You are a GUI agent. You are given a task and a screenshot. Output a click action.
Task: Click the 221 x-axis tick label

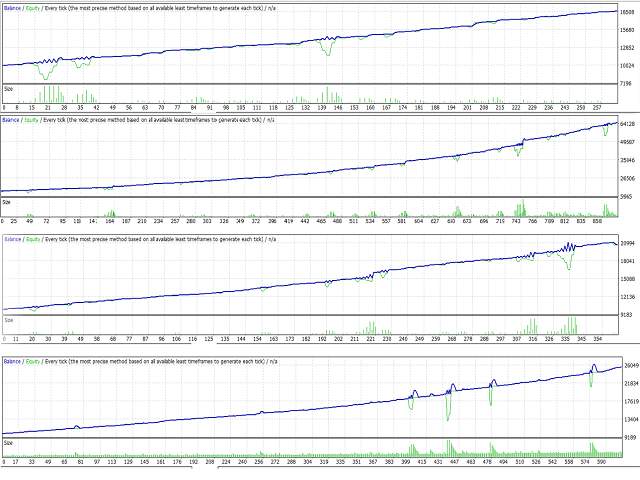click(x=371, y=339)
